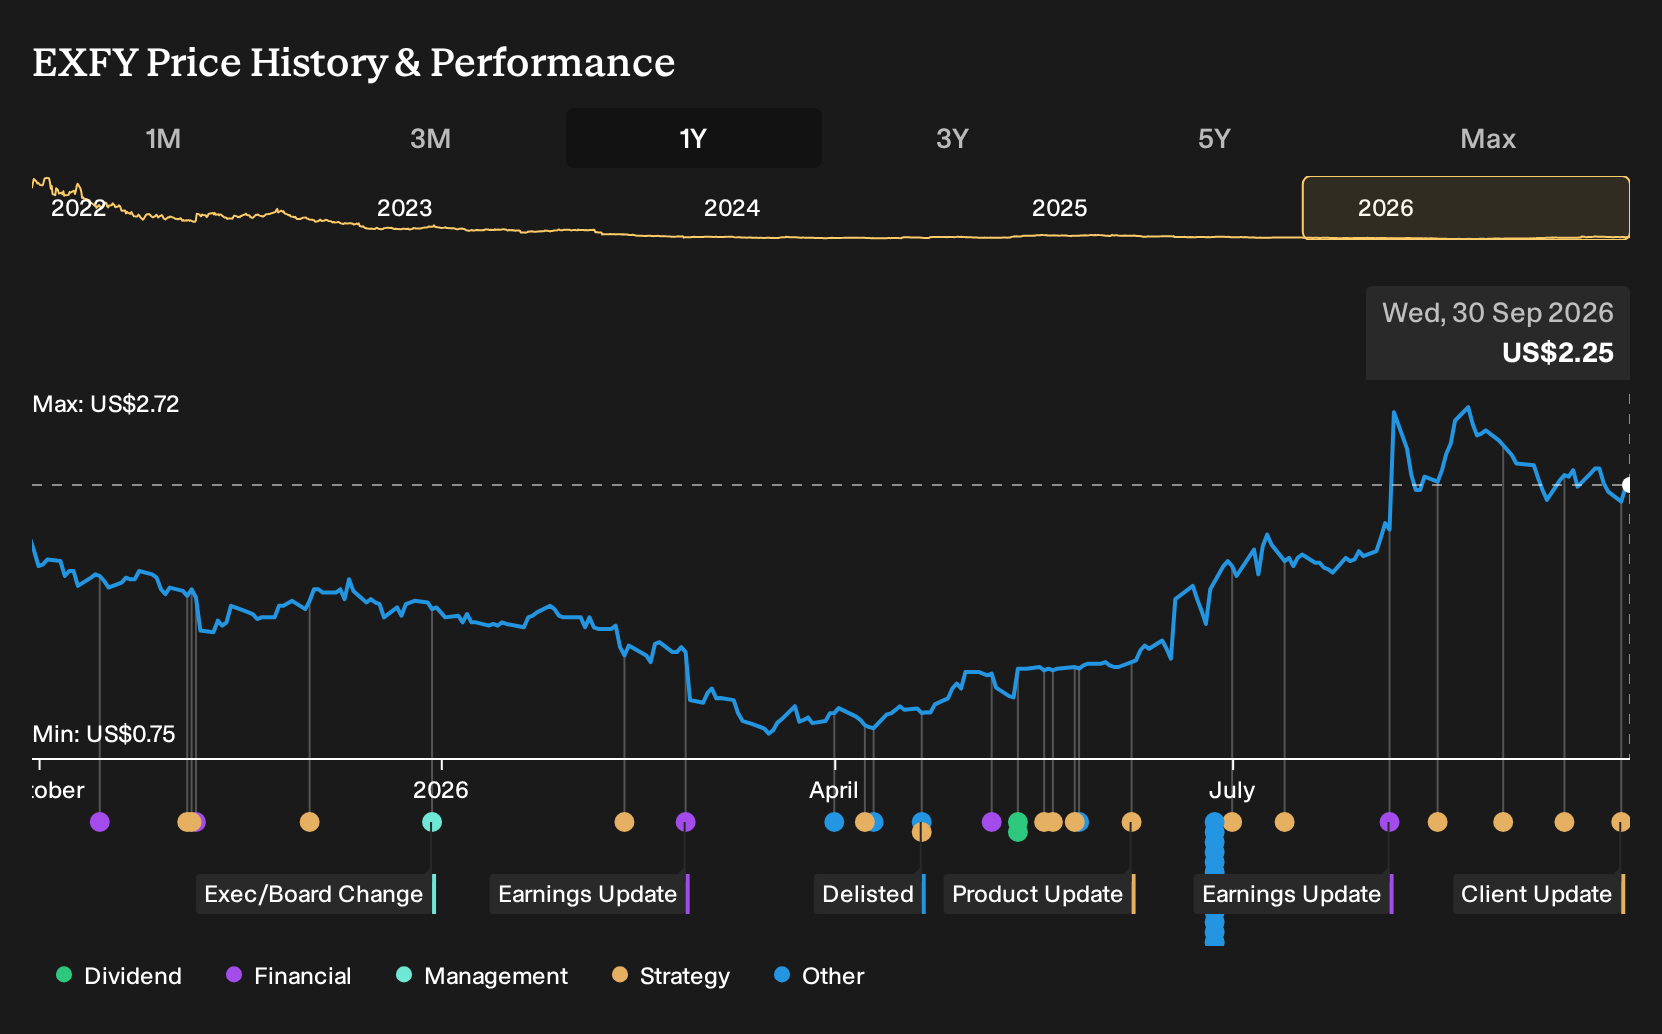Image resolution: width=1662 pixels, height=1034 pixels.
Task: Open the Earnings Update label after July
Action: (1294, 894)
